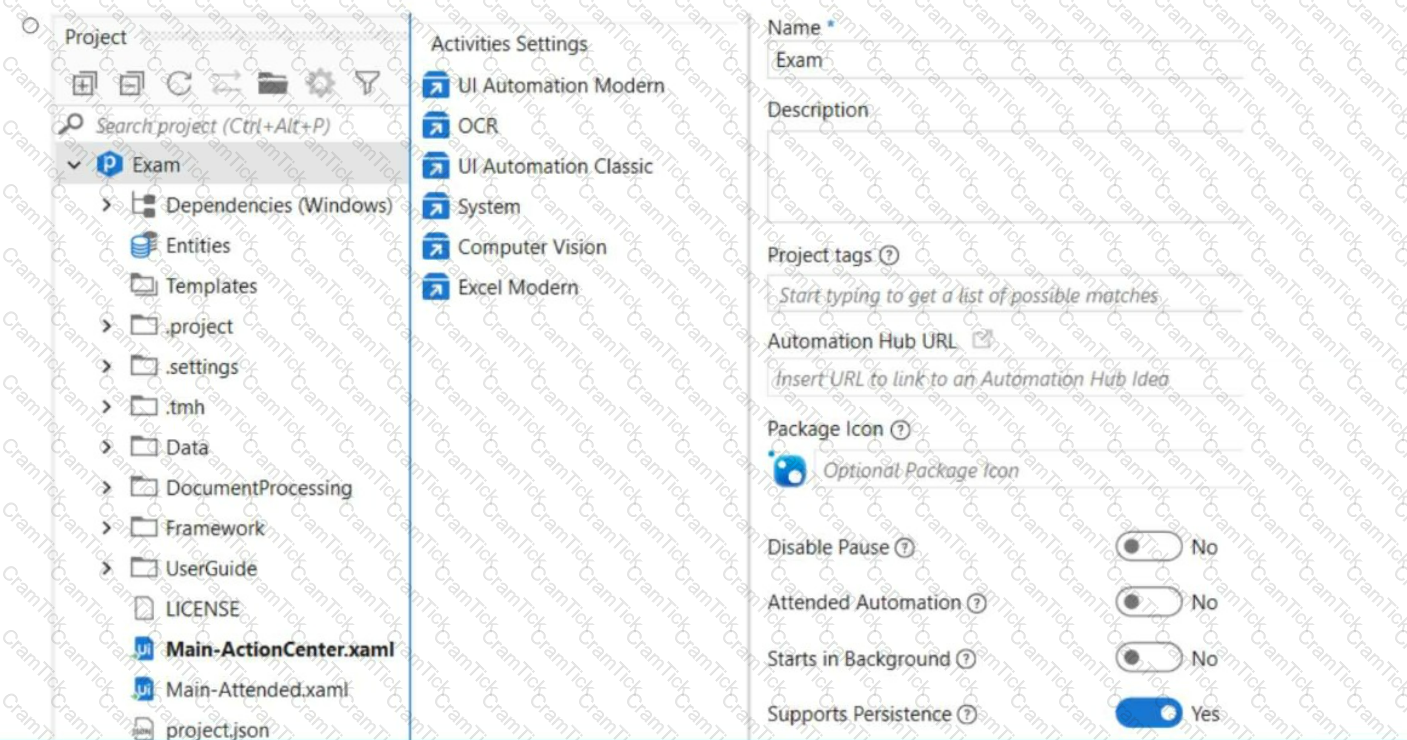1407x740 pixels.
Task: Expand the Framework folder
Action: tap(107, 528)
